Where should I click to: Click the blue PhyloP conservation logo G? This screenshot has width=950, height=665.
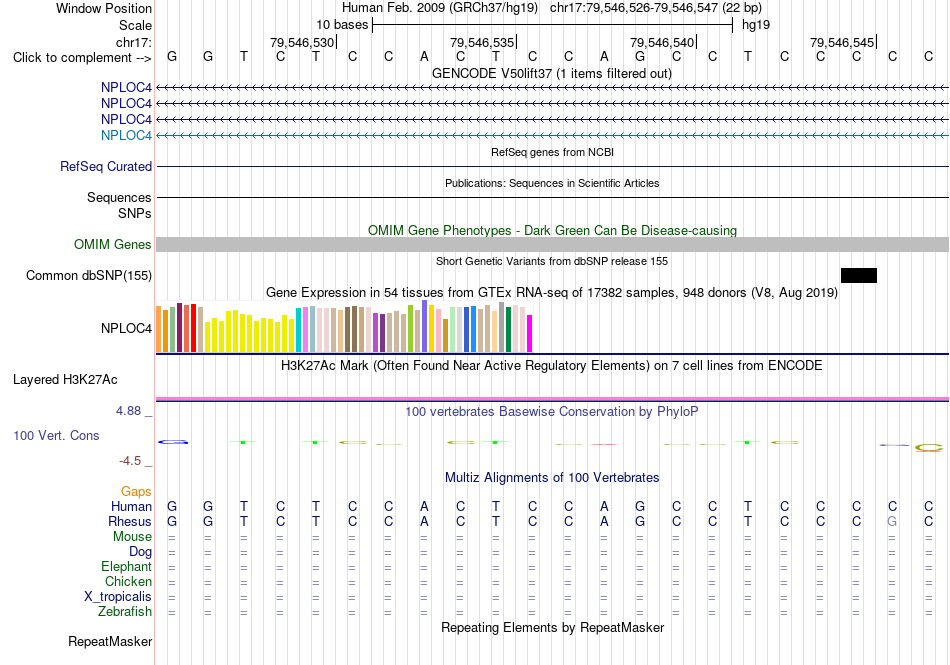tap(173, 442)
